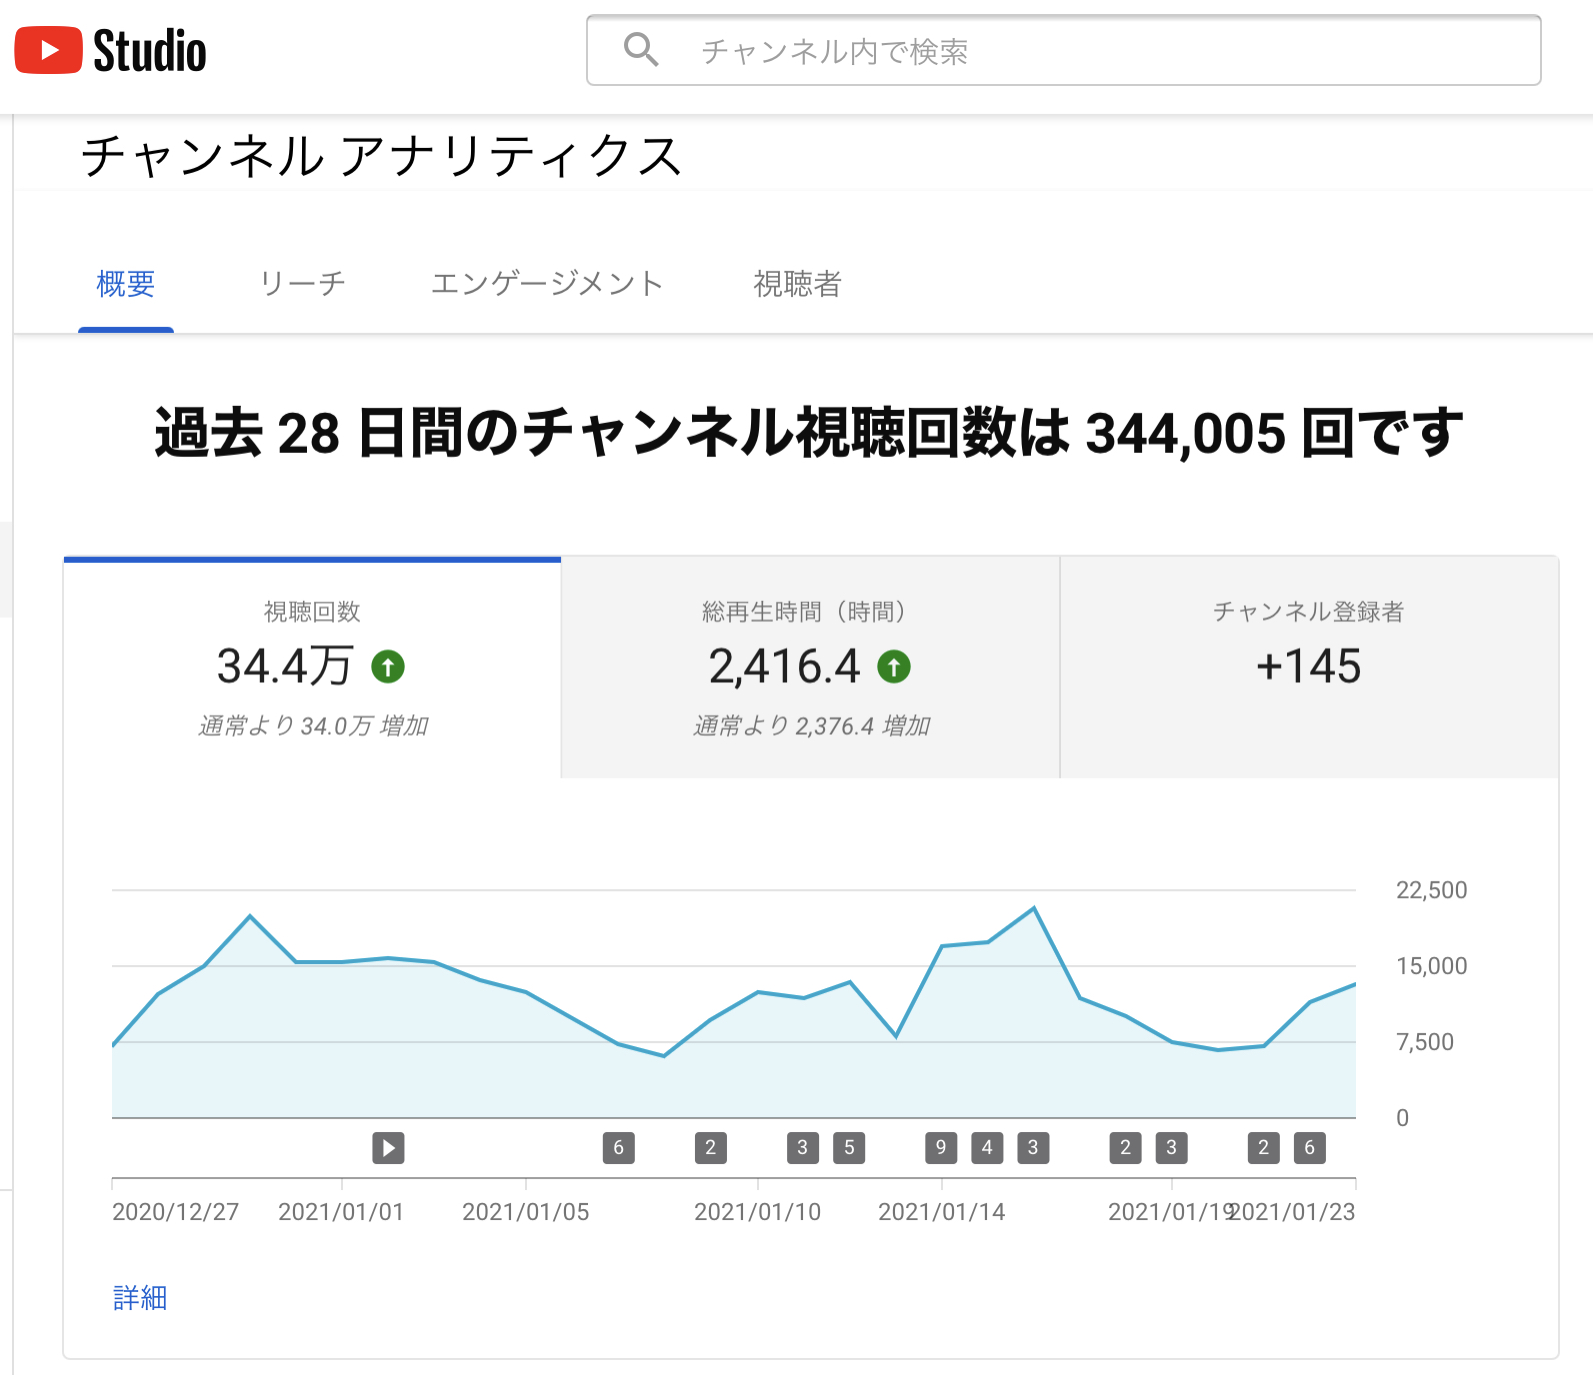Click the 2021/01/01 date label
This screenshot has height=1375, width=1593.
(341, 1212)
